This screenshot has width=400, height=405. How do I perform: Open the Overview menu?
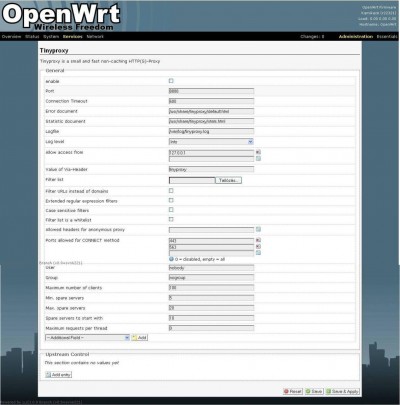pos(11,37)
